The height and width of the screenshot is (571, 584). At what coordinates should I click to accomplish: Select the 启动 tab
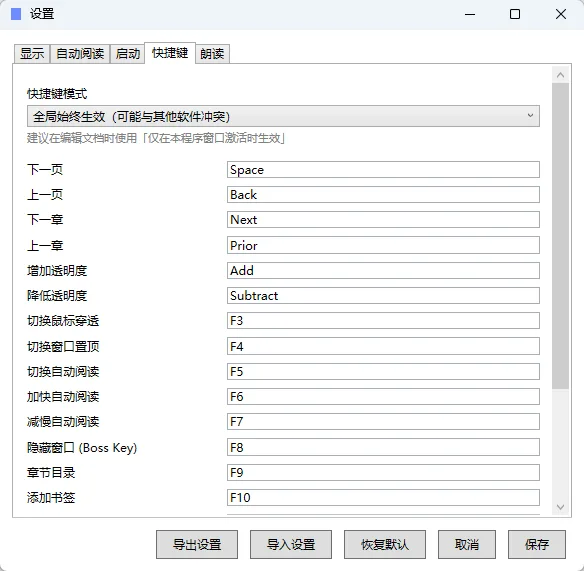pos(127,54)
